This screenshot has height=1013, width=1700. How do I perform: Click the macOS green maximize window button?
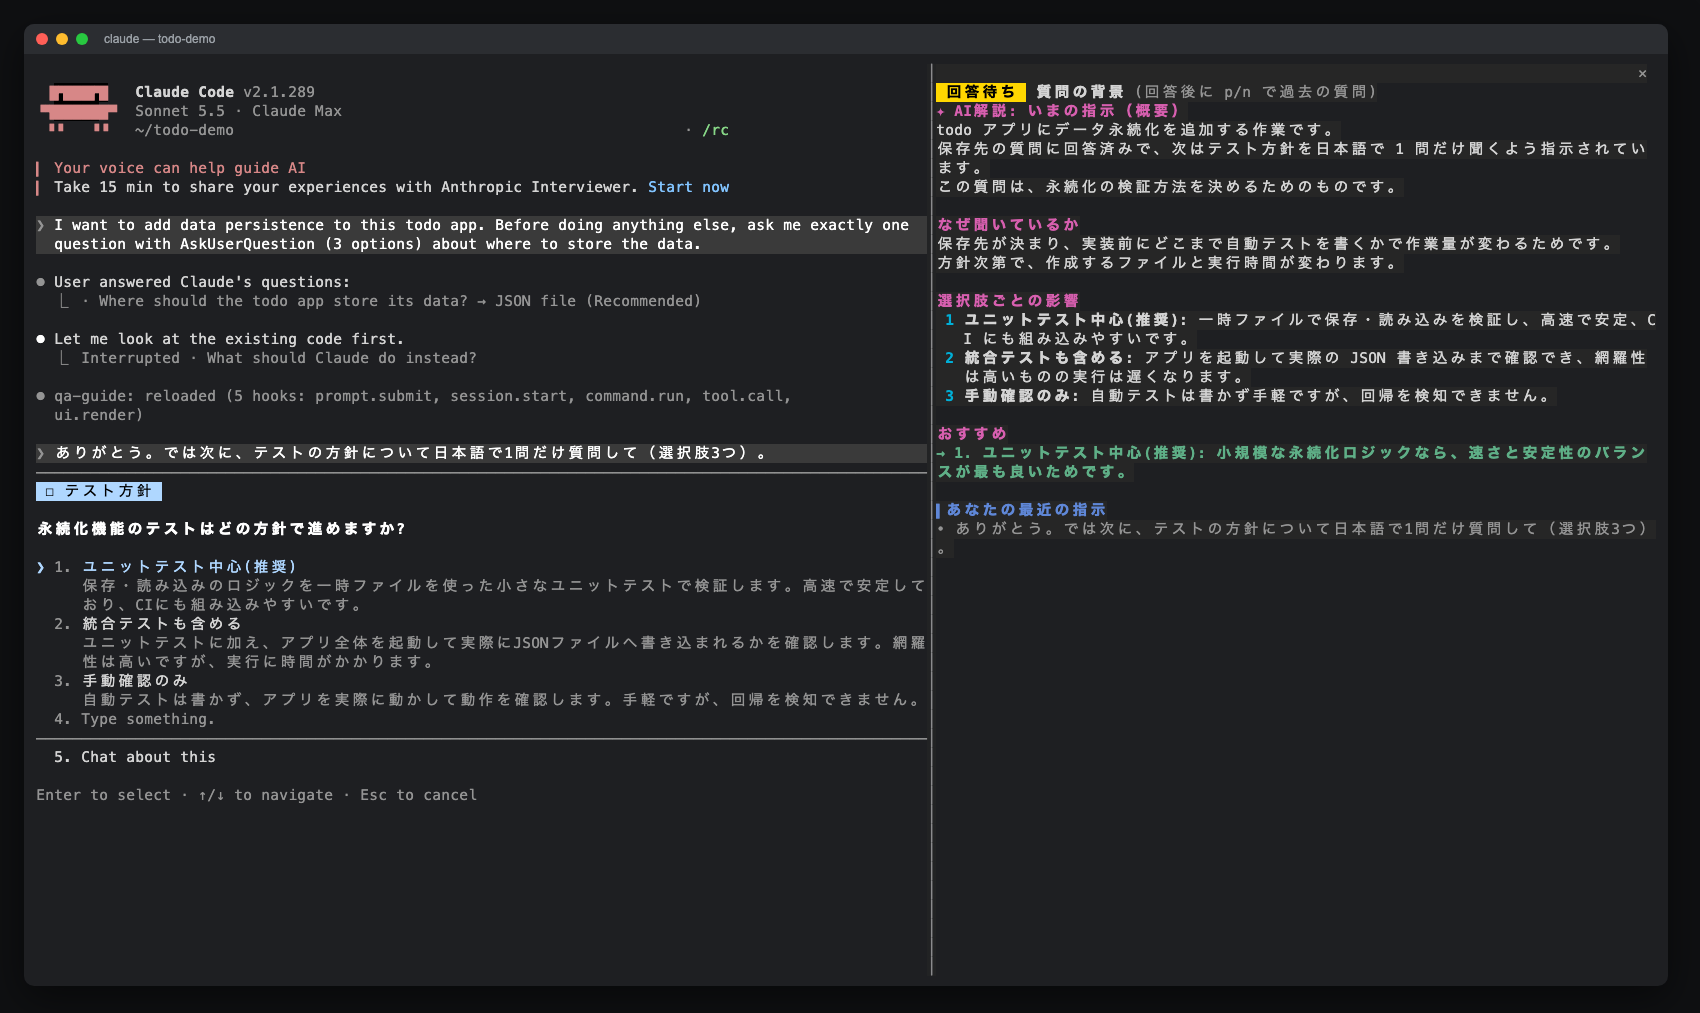click(x=82, y=39)
